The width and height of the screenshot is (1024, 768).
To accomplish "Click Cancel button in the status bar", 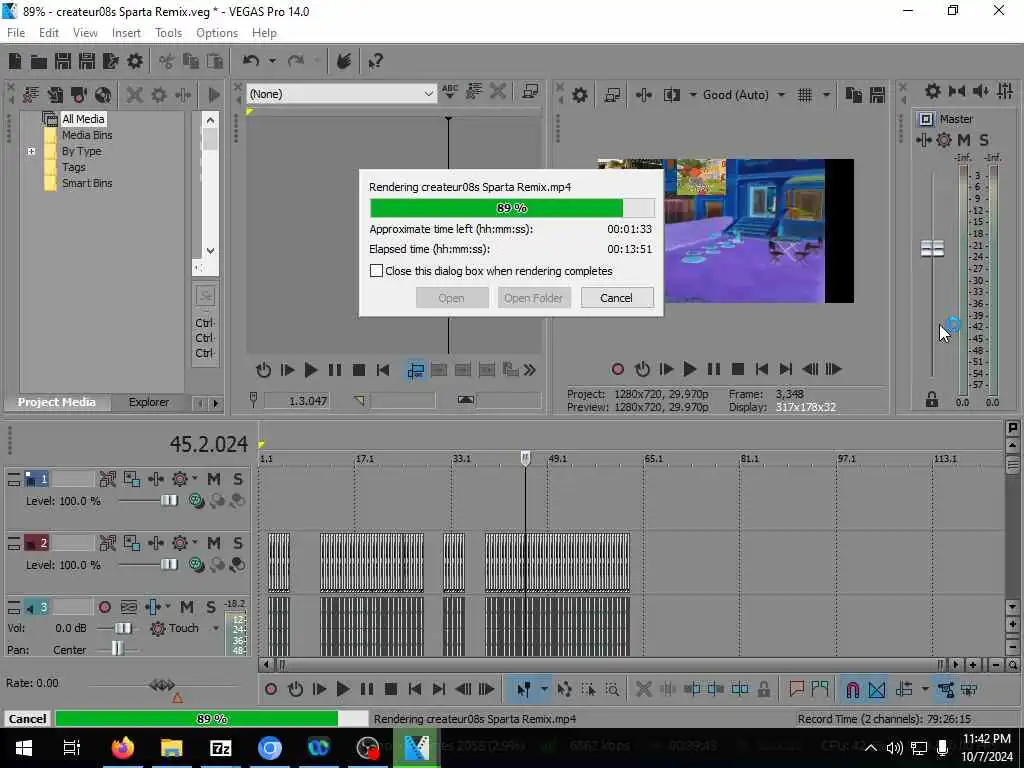I will pyautogui.click(x=27, y=719).
